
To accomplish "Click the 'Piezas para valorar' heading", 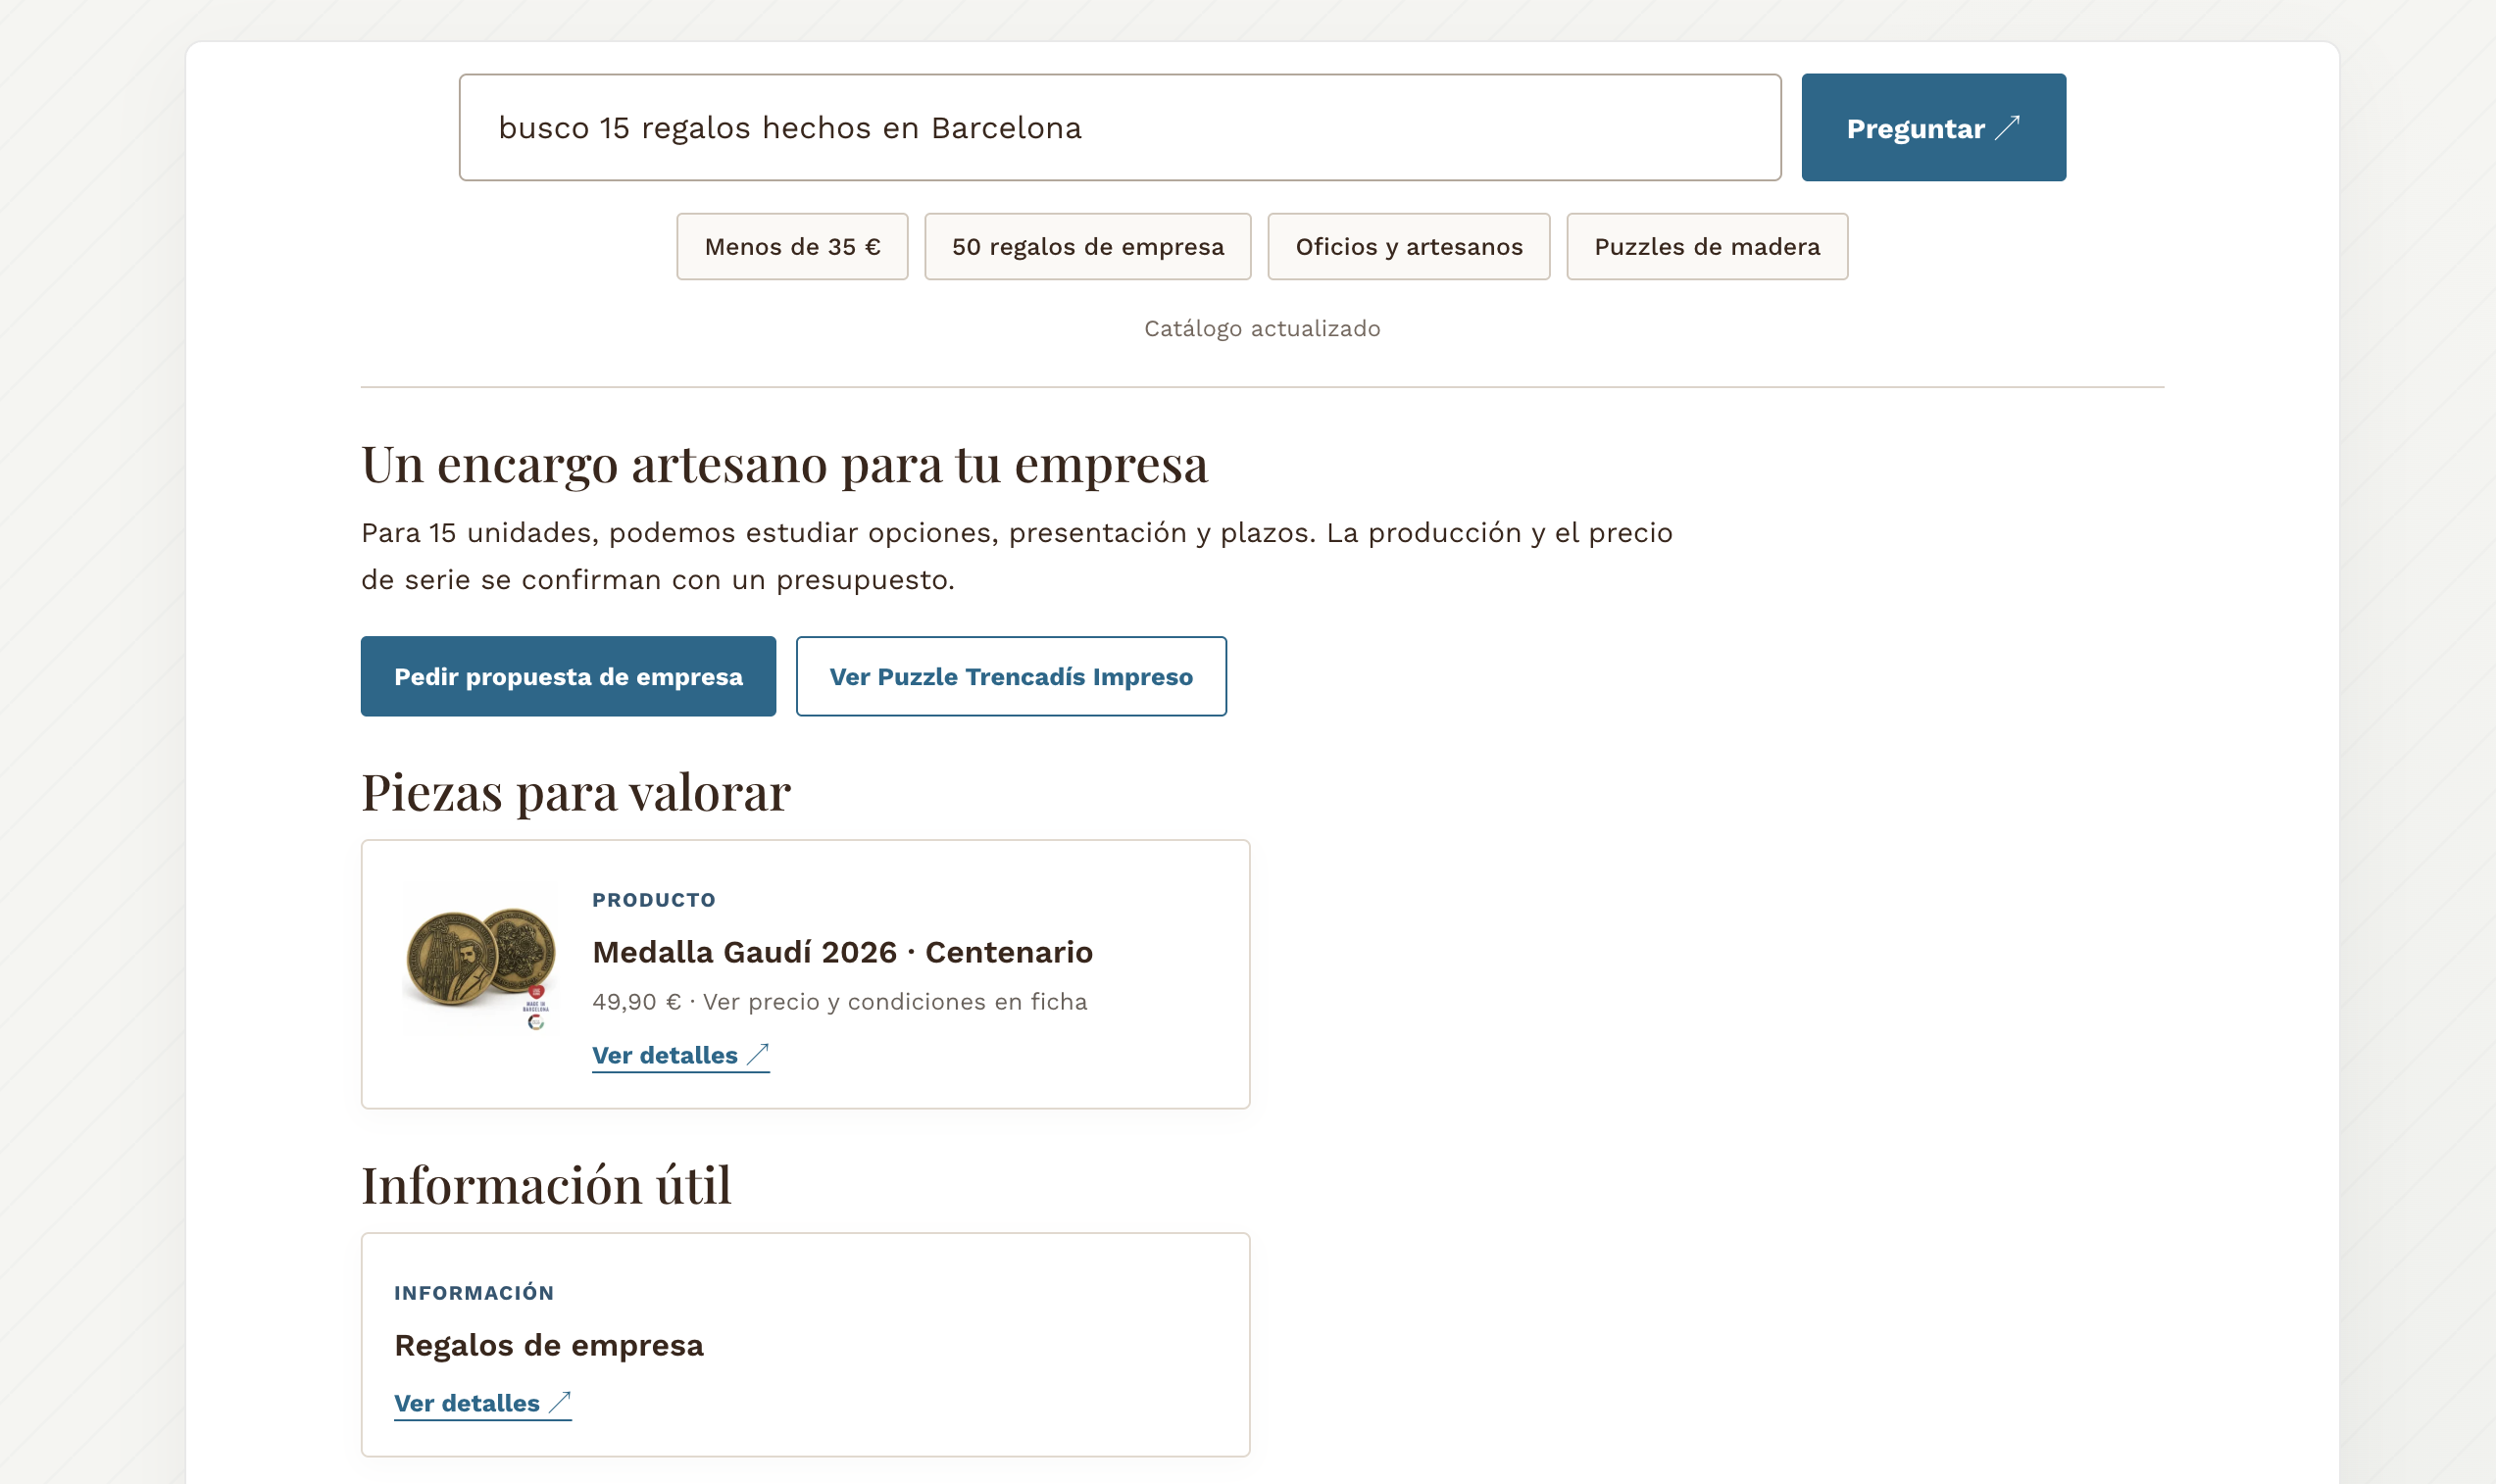I will [x=576, y=792].
